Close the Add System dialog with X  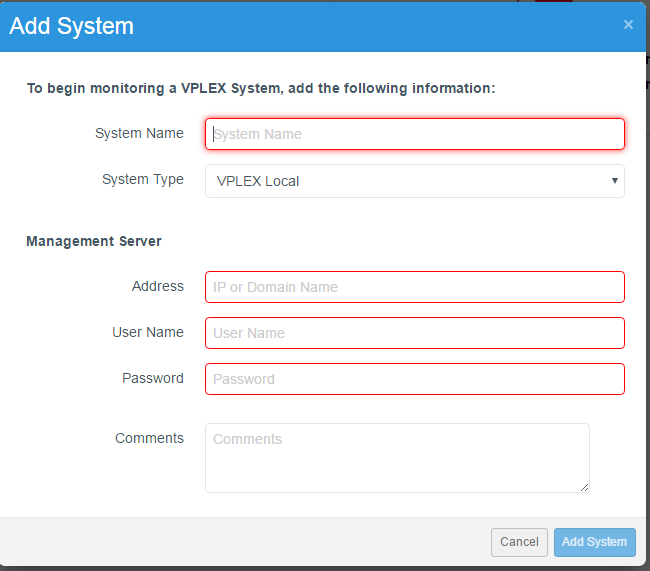[x=628, y=25]
